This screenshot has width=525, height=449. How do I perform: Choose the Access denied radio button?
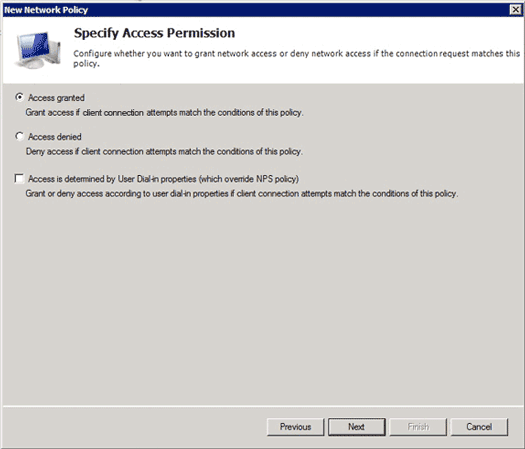[x=19, y=136]
